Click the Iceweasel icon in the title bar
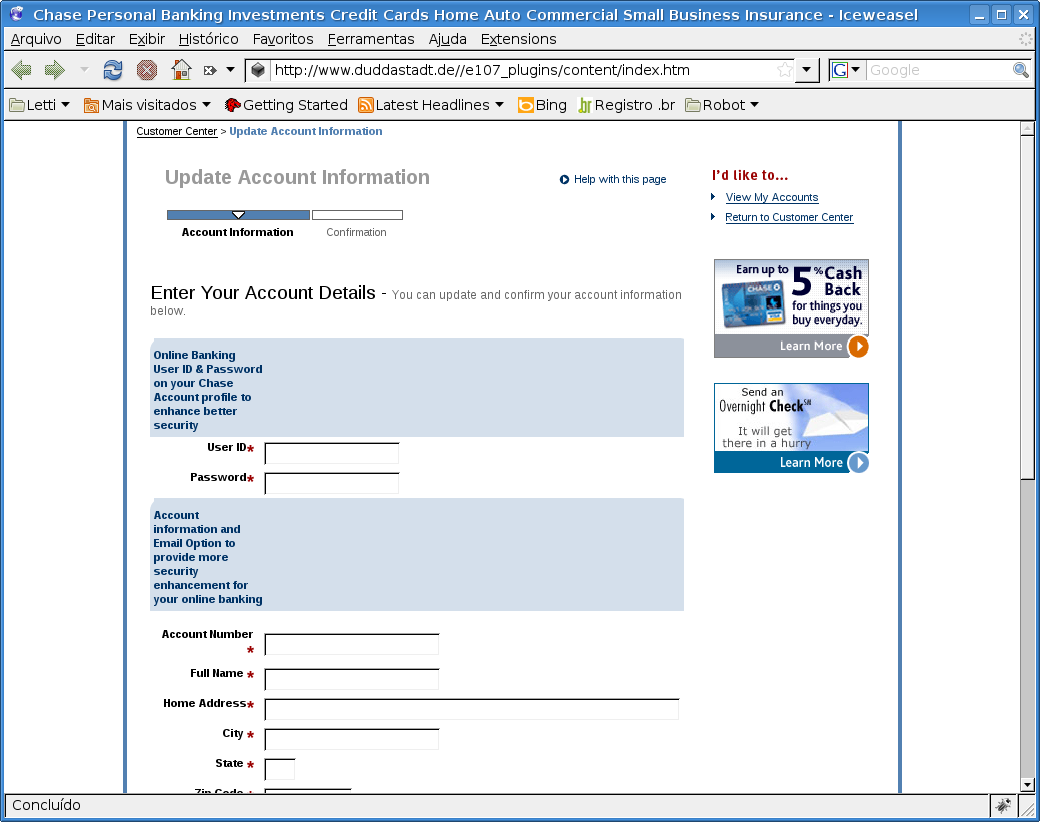Screen dimensions: 1040x822 coord(17,14)
